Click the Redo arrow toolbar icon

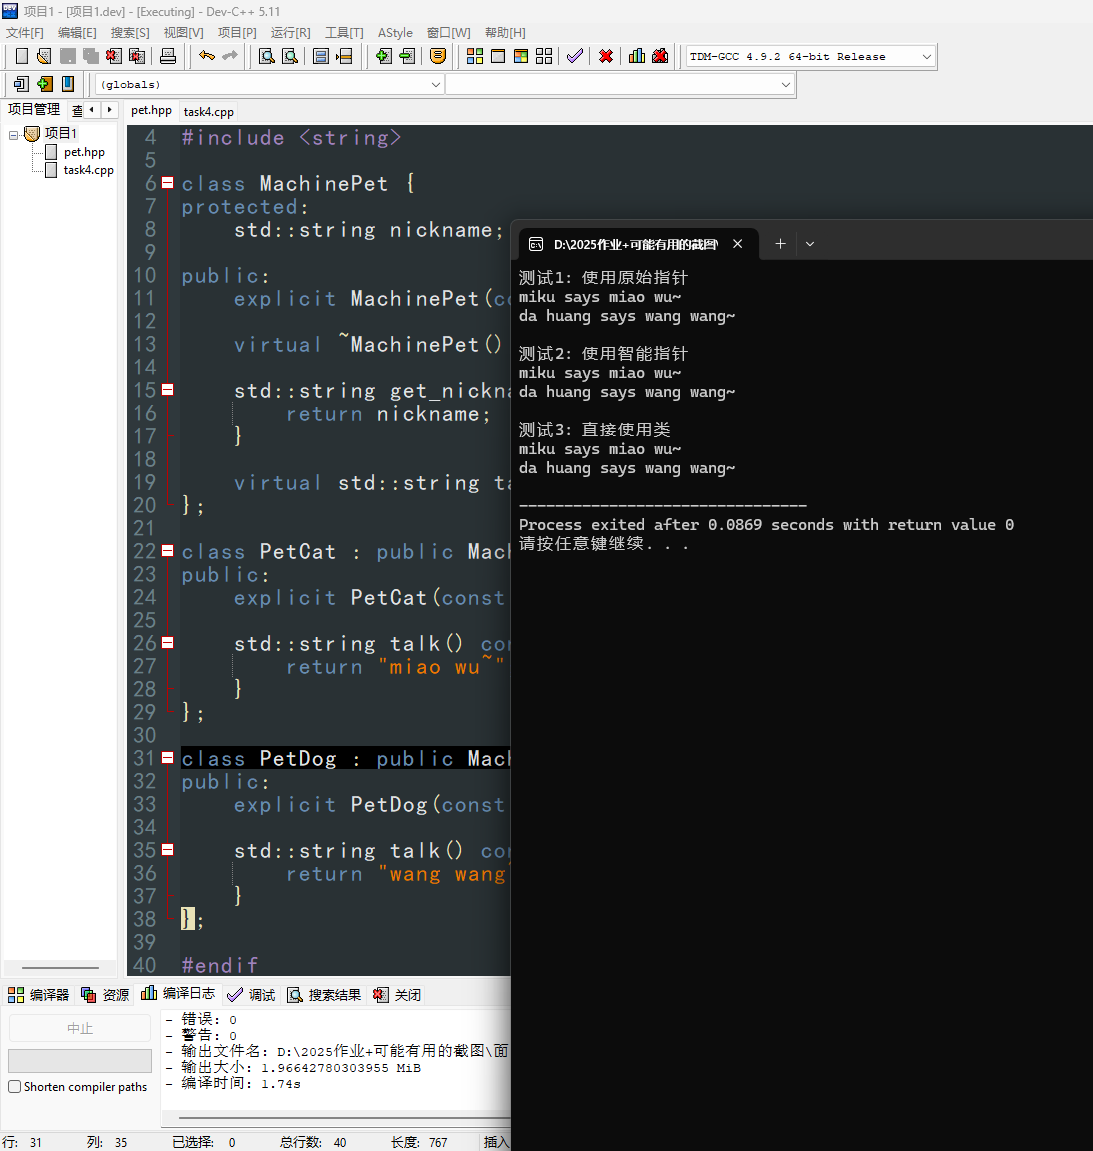pos(230,56)
